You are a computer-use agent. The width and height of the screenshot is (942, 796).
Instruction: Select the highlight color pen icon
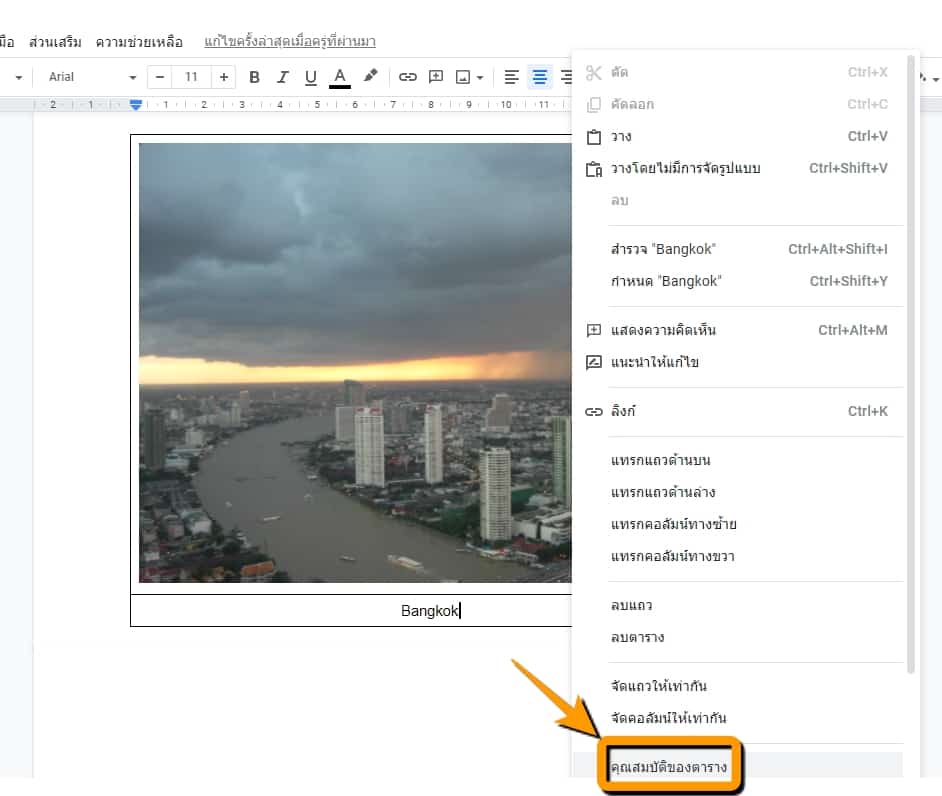pyautogui.click(x=370, y=77)
